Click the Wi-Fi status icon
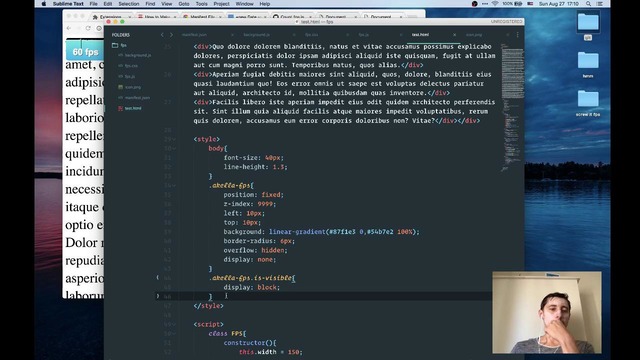This screenshot has width=640, height=360. pyautogui.click(x=495, y=4)
